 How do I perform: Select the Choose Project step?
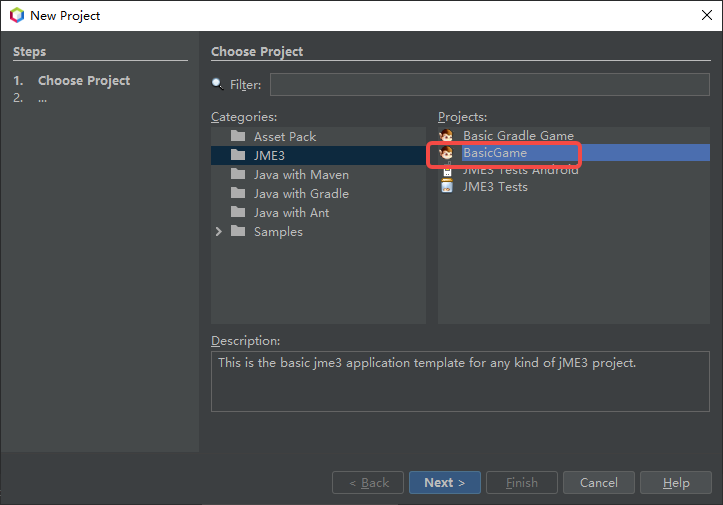coord(84,81)
